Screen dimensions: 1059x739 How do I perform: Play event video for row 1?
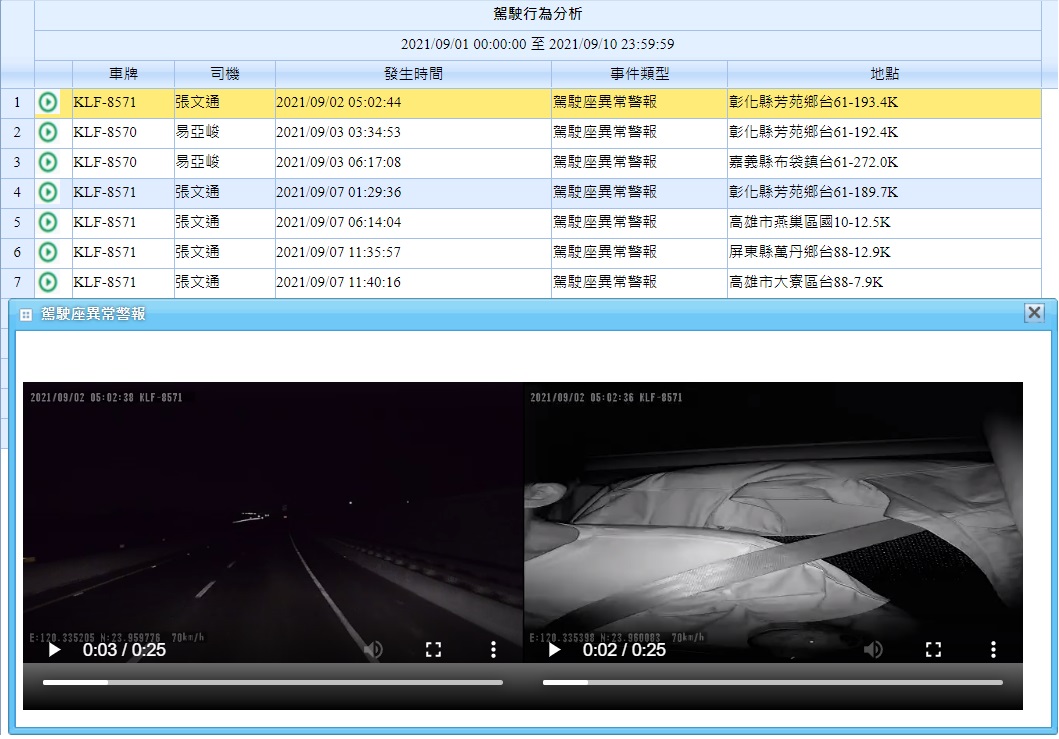pyautogui.click(x=48, y=103)
